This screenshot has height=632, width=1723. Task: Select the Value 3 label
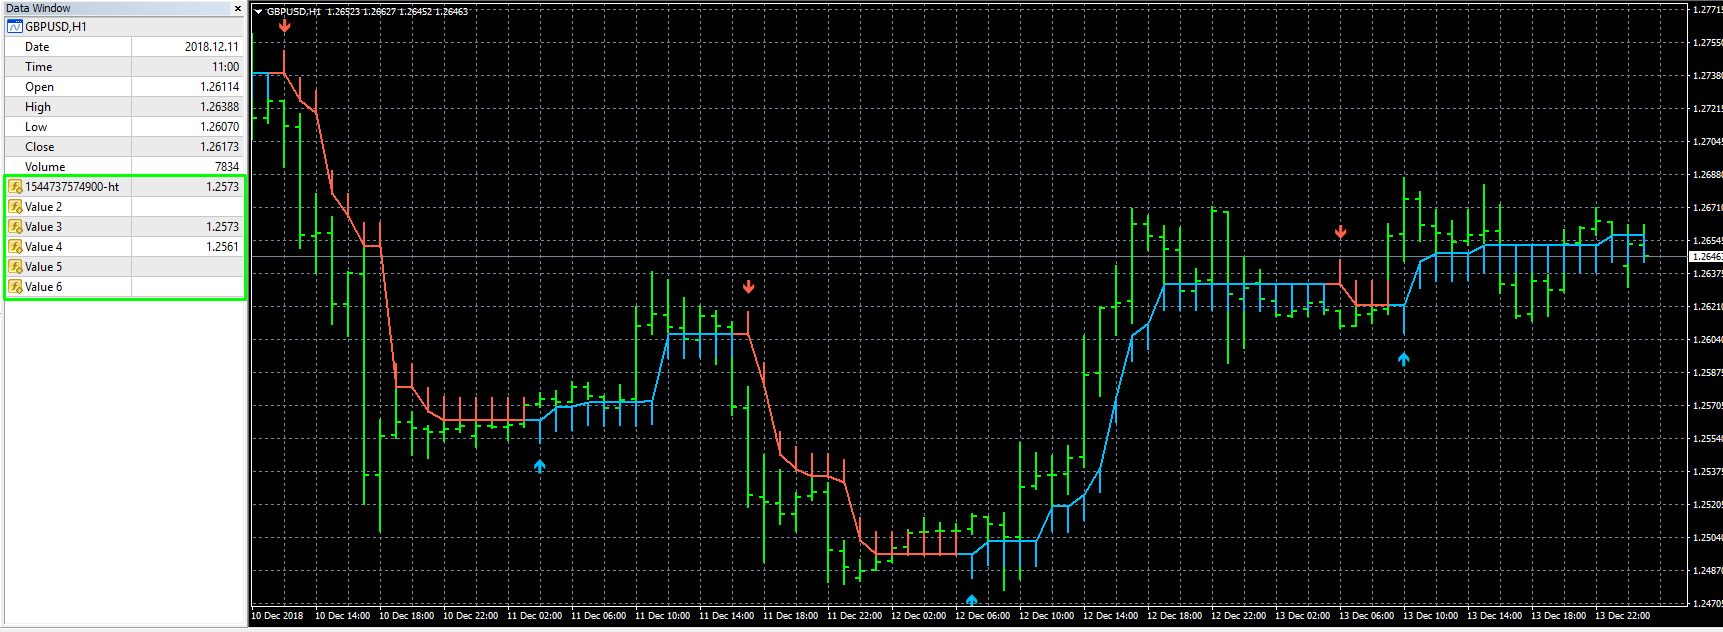44,227
